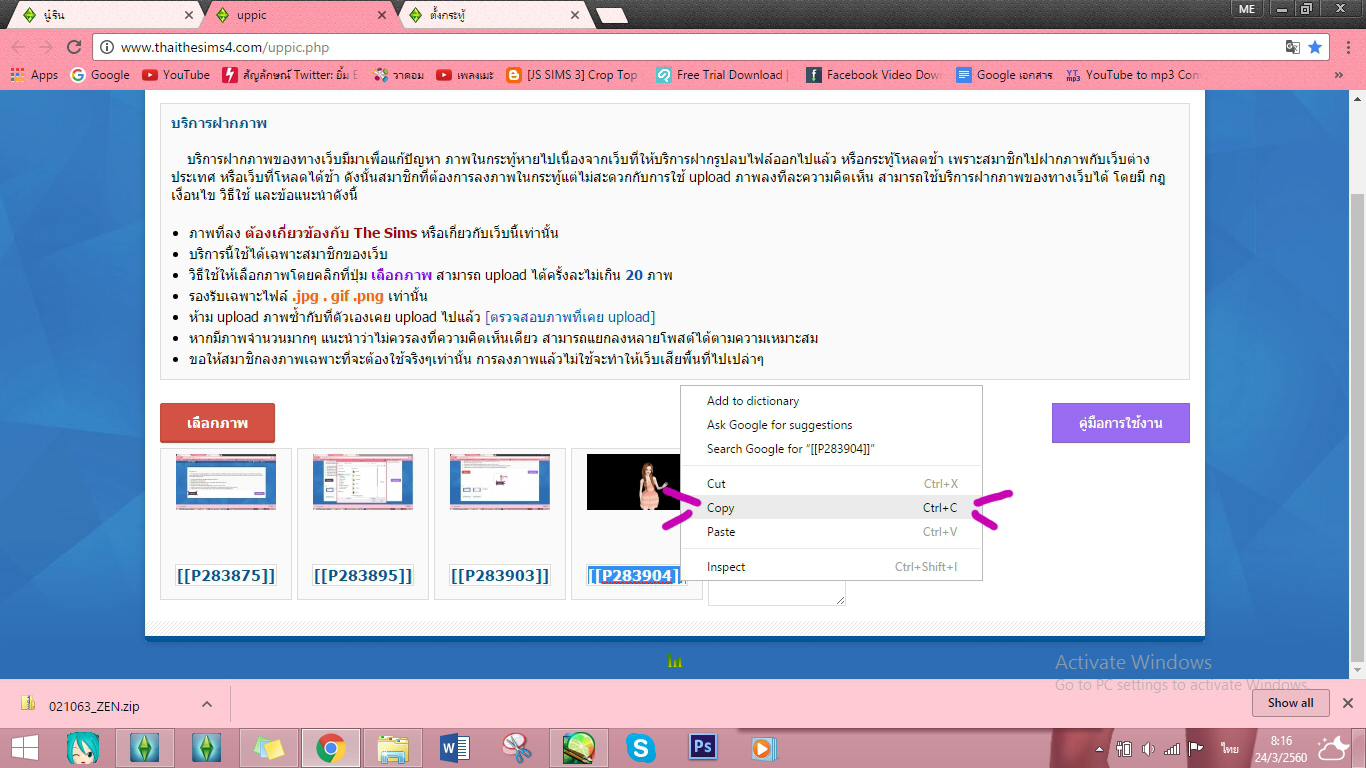Open the 021063_ZEN.zip download
This screenshot has height=768, width=1366.
[95, 705]
